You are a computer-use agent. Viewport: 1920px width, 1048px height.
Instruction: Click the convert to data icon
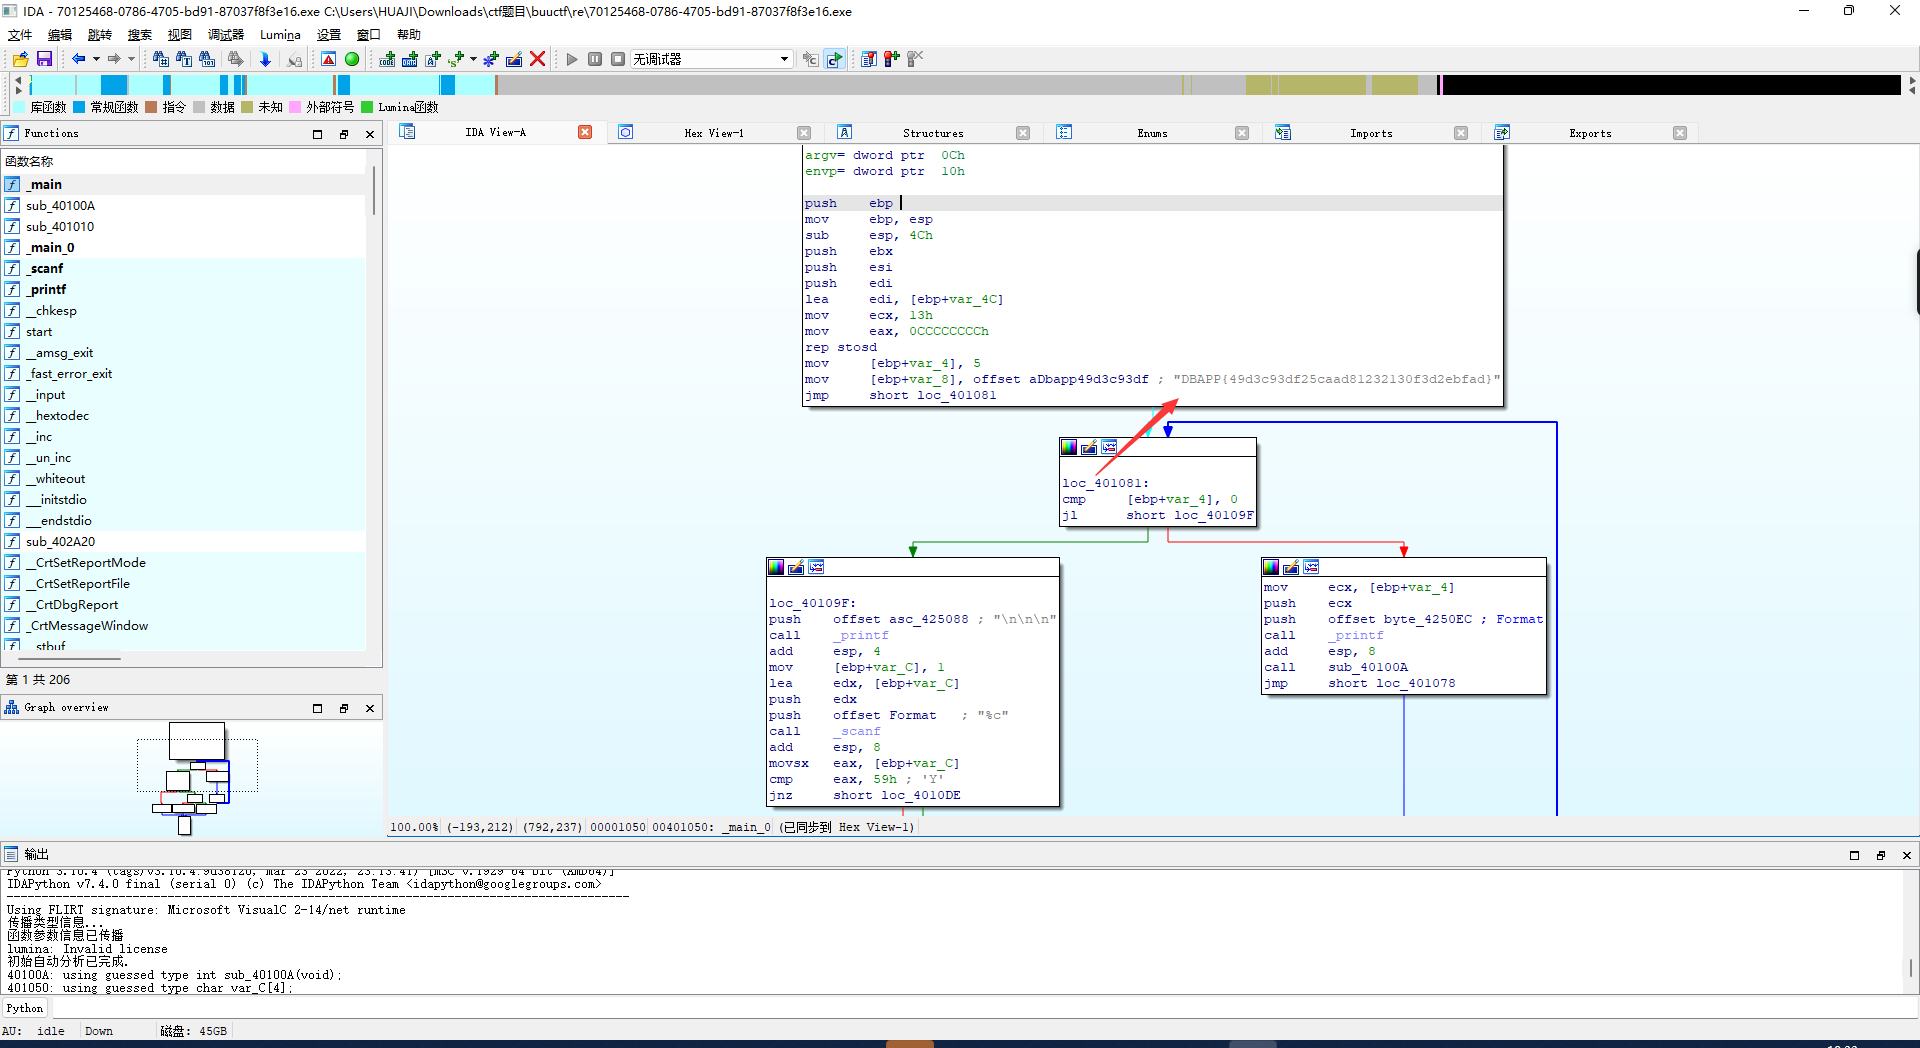pos(410,59)
